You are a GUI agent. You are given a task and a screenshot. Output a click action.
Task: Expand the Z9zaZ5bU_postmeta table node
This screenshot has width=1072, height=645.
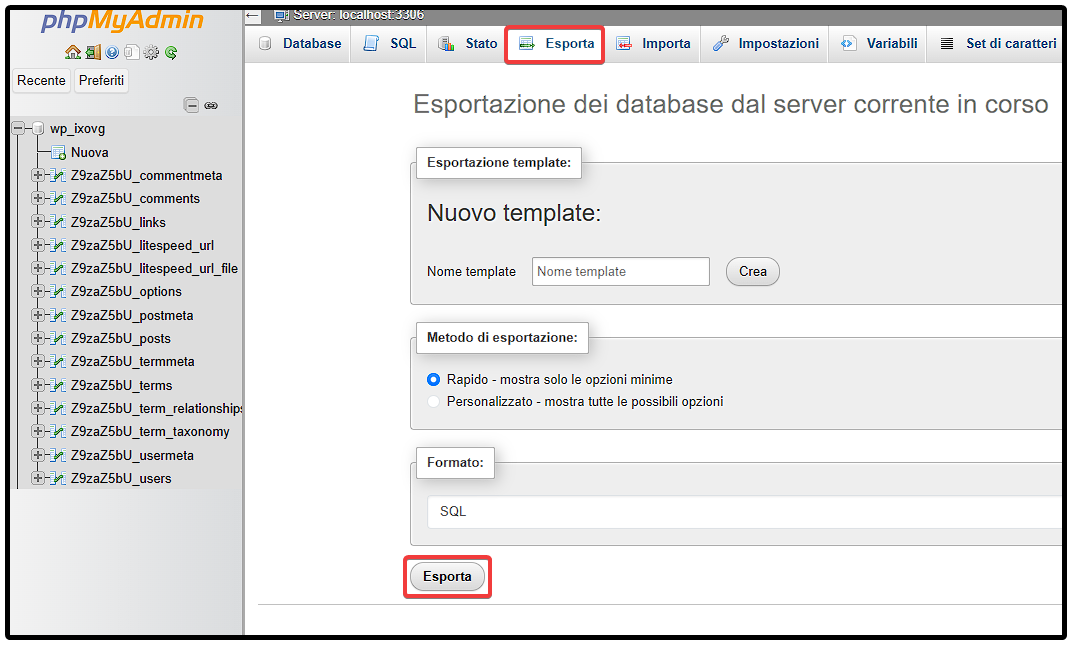pos(38,315)
